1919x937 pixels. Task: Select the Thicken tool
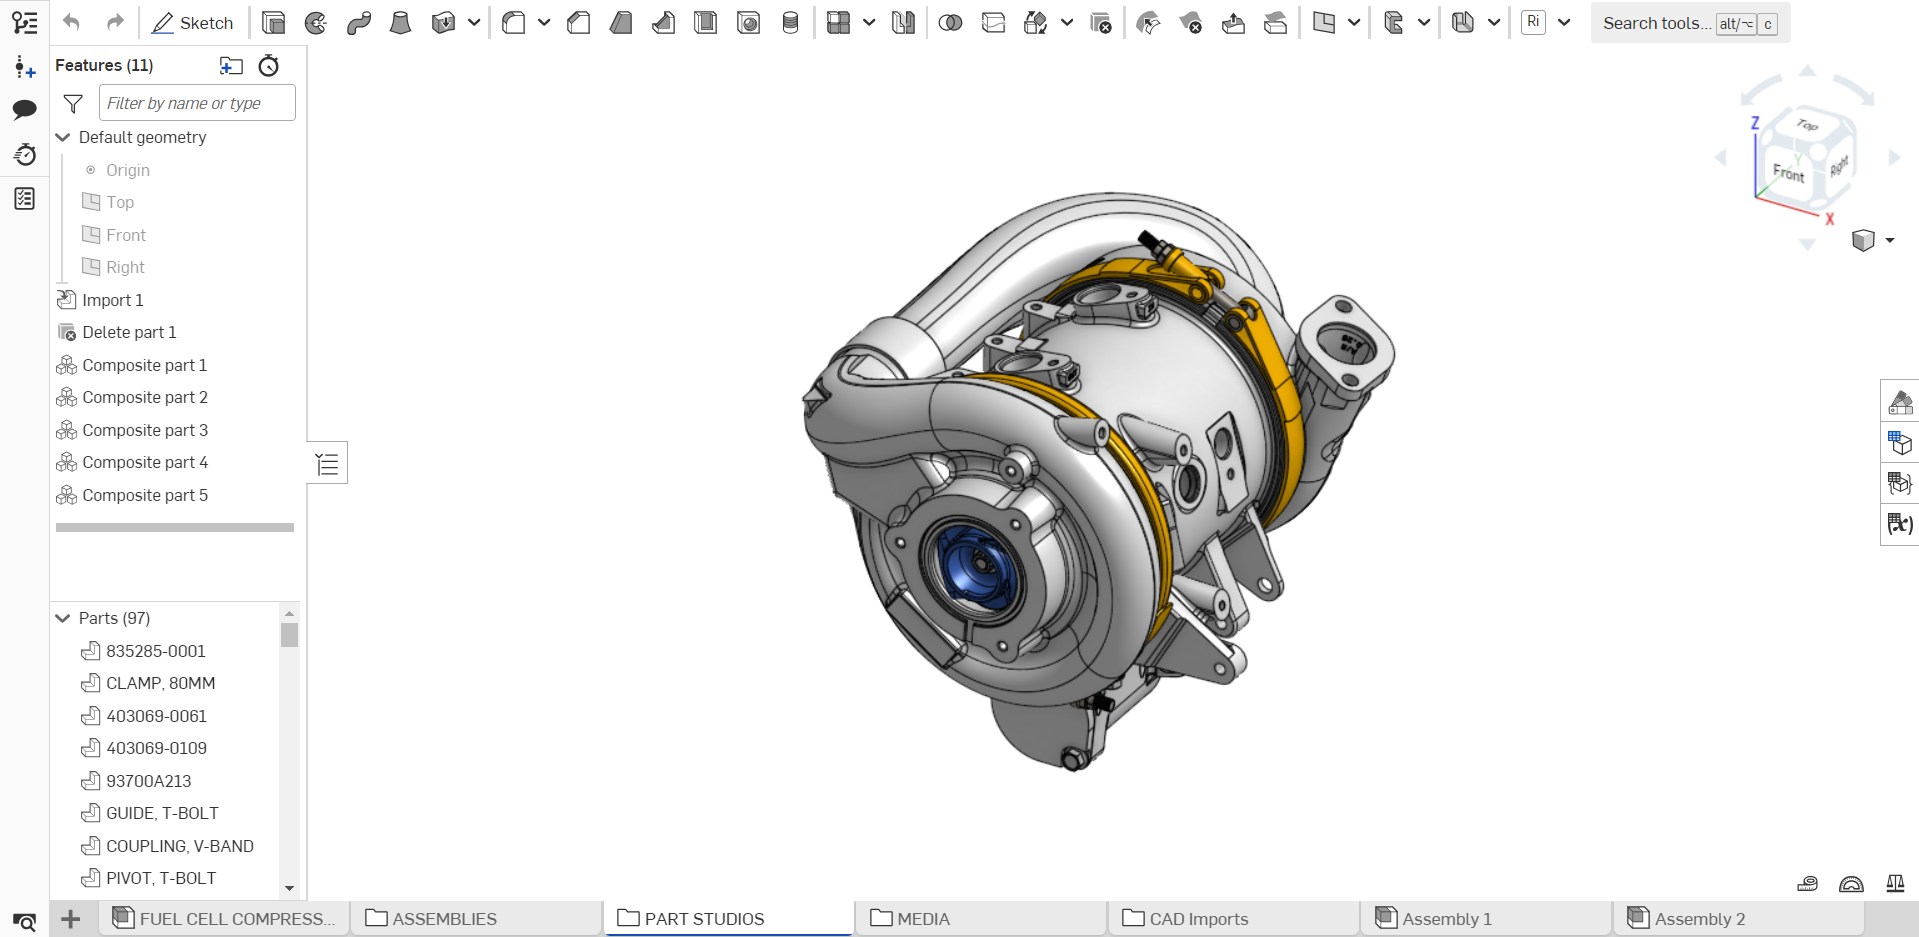(x=443, y=23)
